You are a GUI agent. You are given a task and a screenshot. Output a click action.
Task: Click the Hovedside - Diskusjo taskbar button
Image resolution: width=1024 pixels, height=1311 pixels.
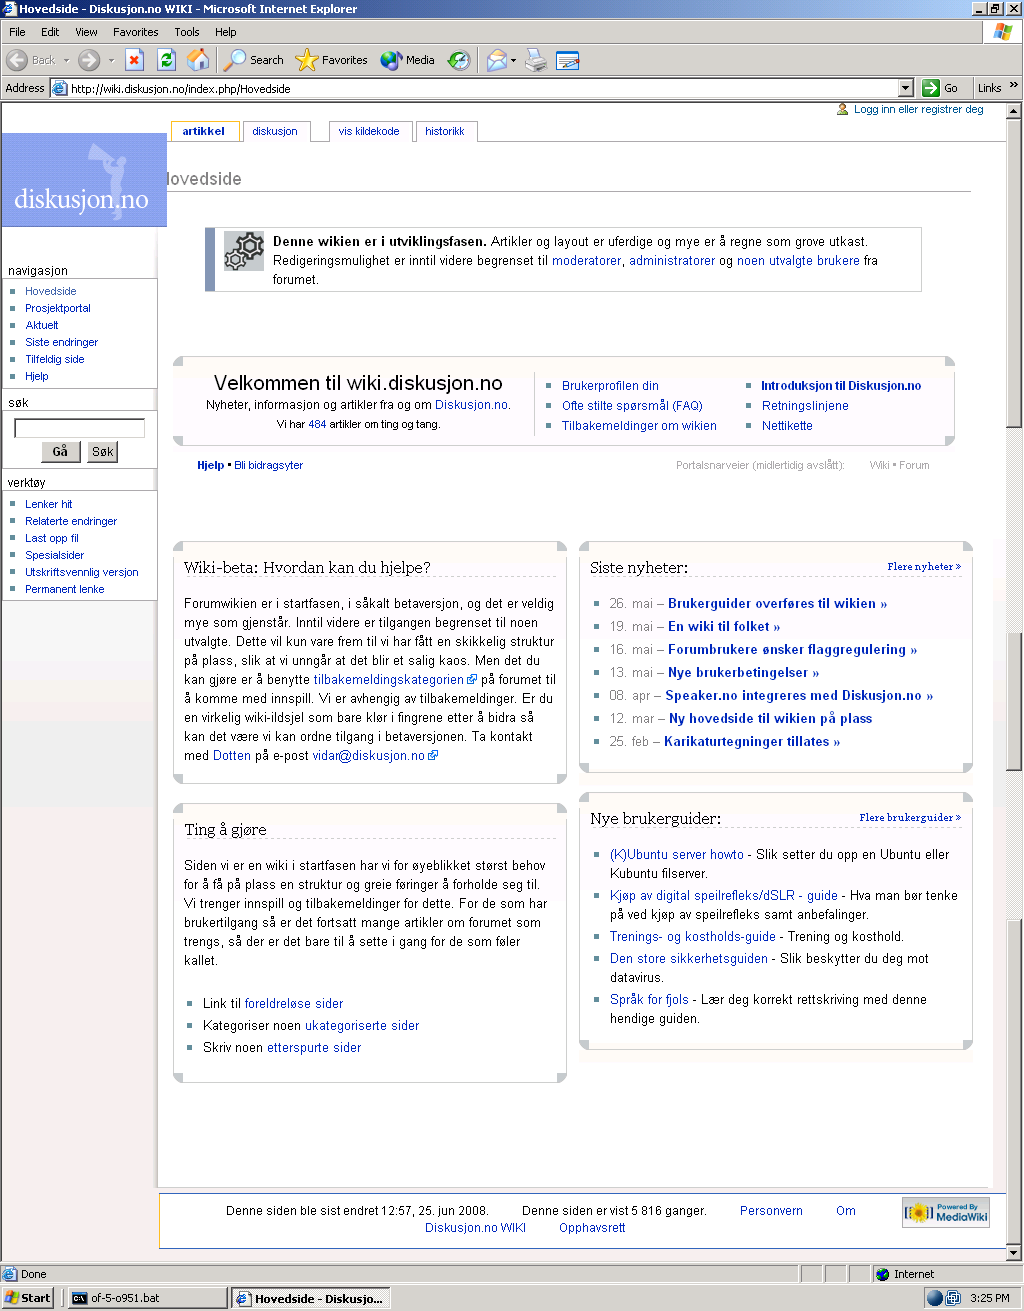coord(310,1298)
